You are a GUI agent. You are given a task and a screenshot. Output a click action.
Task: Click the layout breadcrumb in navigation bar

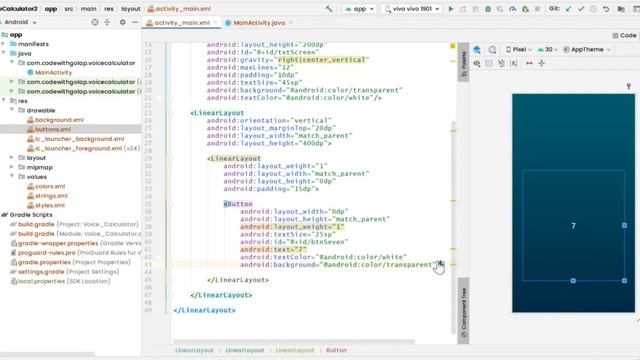[131, 9]
